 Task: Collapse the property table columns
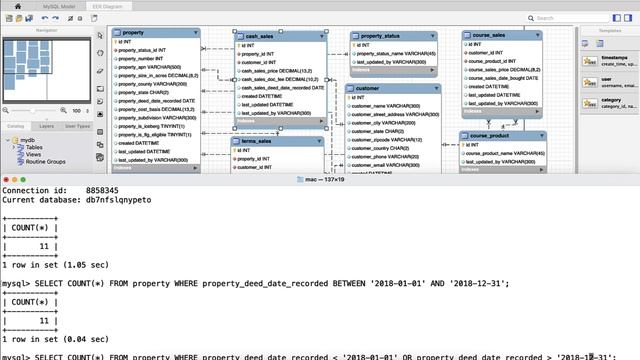tap(196, 33)
